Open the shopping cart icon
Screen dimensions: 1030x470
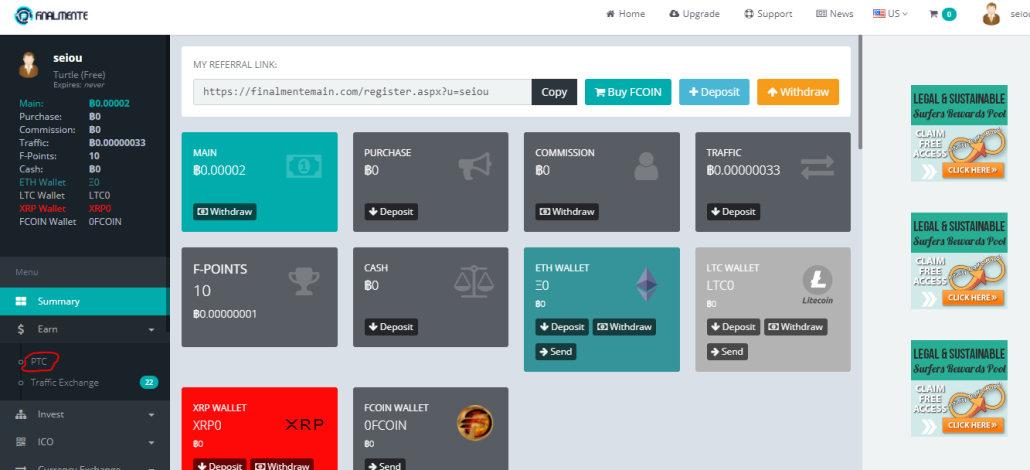tap(933, 14)
